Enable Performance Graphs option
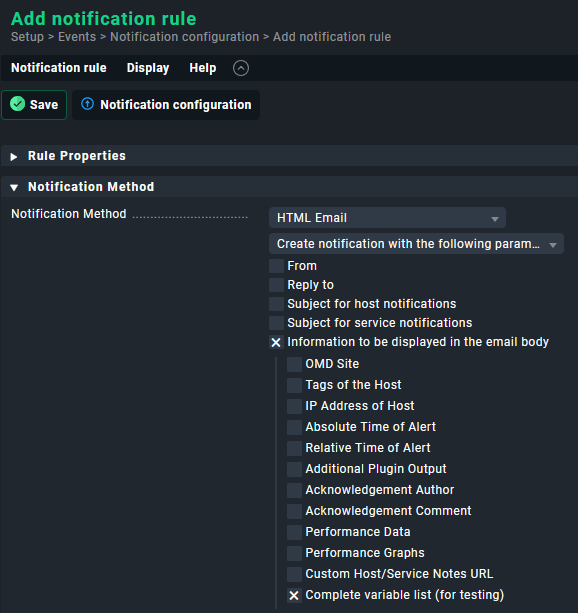578x613 pixels. [294, 553]
